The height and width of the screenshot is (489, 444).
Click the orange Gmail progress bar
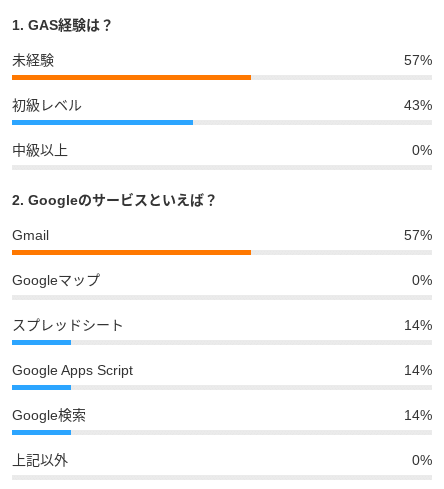point(131,253)
